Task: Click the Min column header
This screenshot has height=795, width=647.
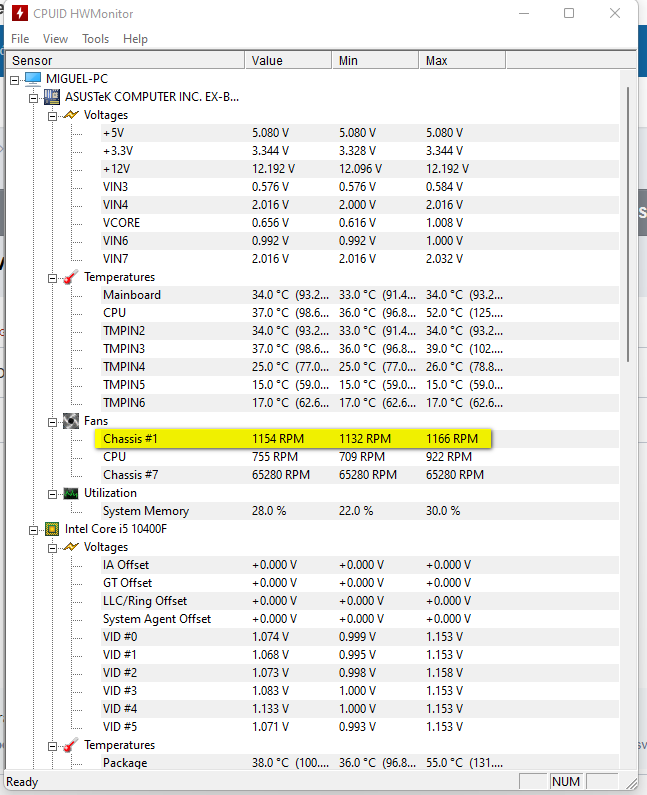Action: (x=375, y=60)
